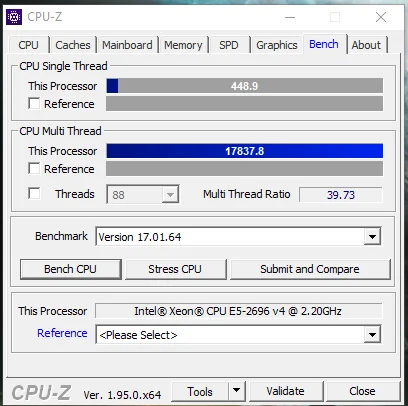Close the CPU-Z window with X

click(381, 17)
